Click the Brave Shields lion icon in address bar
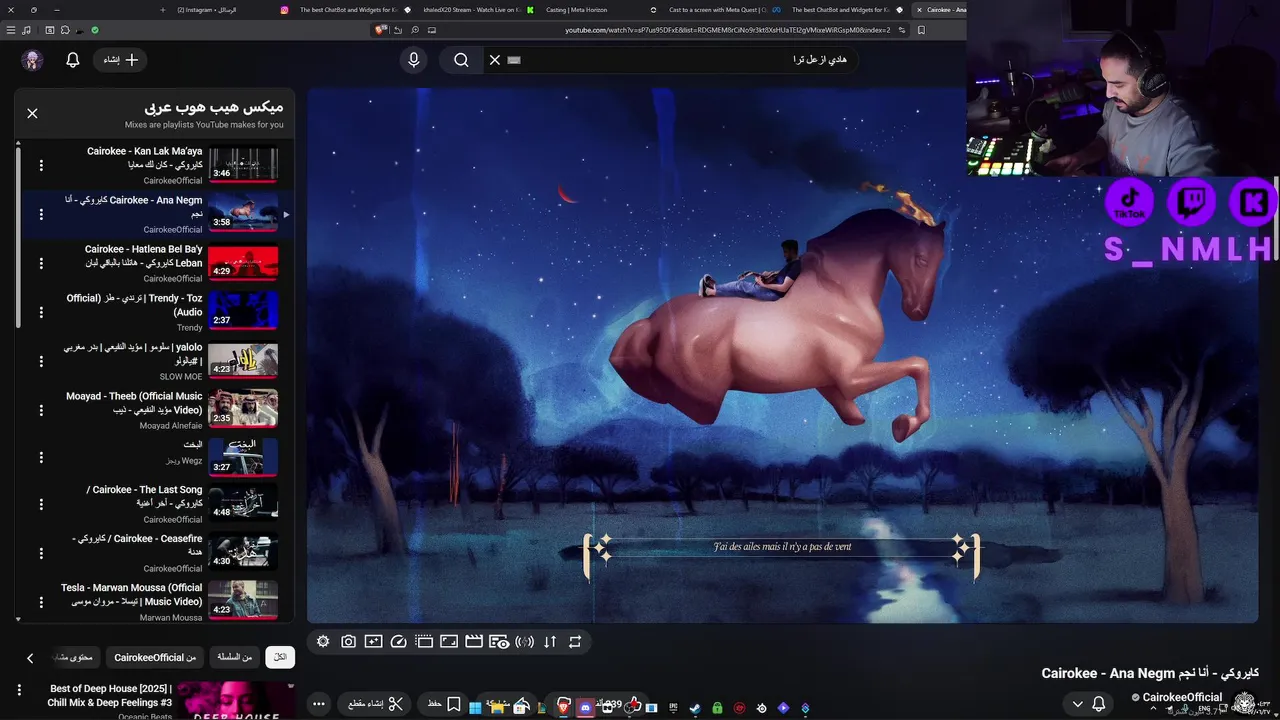 380,30
